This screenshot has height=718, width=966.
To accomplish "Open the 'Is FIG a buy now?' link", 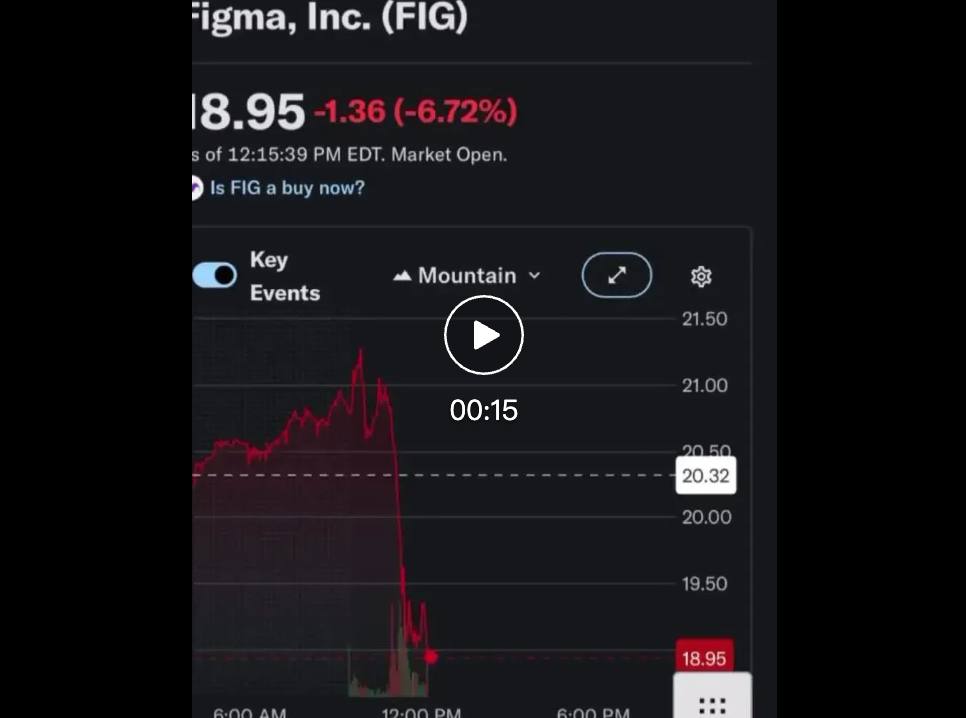I will tap(288, 188).
